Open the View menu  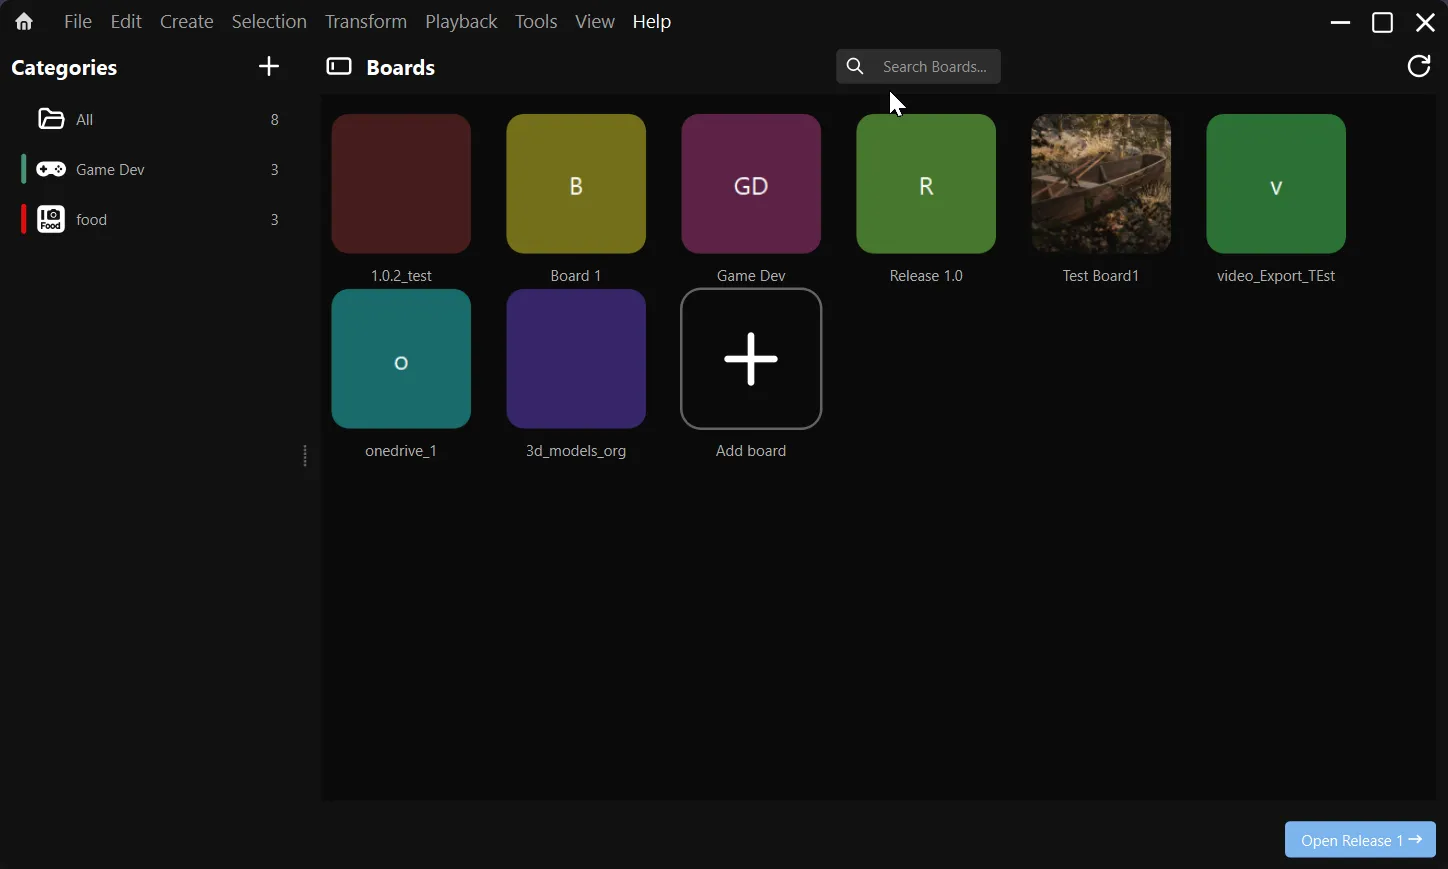(596, 22)
